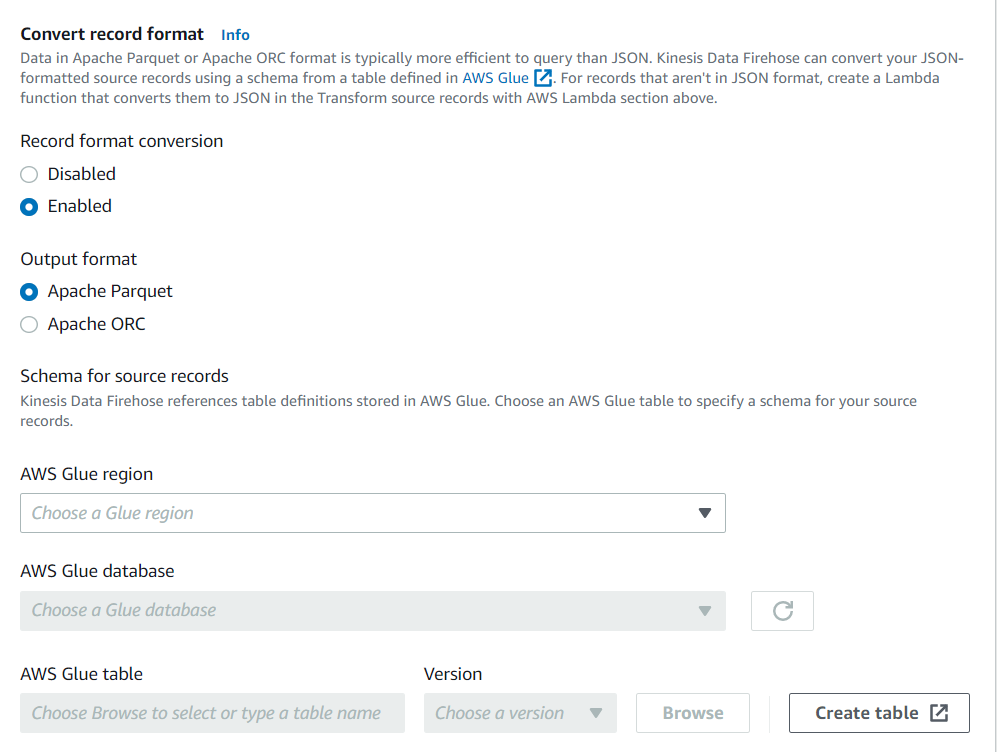Viewport: 997px width, 752px height.
Task: Open the Choose a Glue region dropdown
Action: [373, 513]
